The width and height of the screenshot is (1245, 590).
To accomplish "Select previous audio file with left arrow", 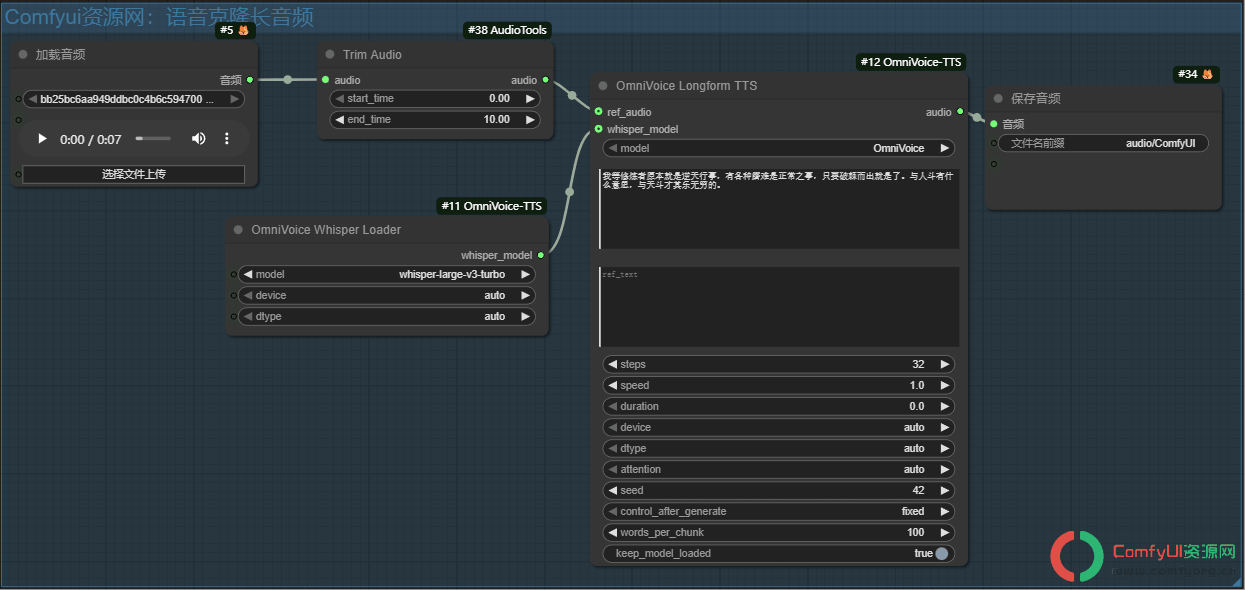I will point(32,99).
